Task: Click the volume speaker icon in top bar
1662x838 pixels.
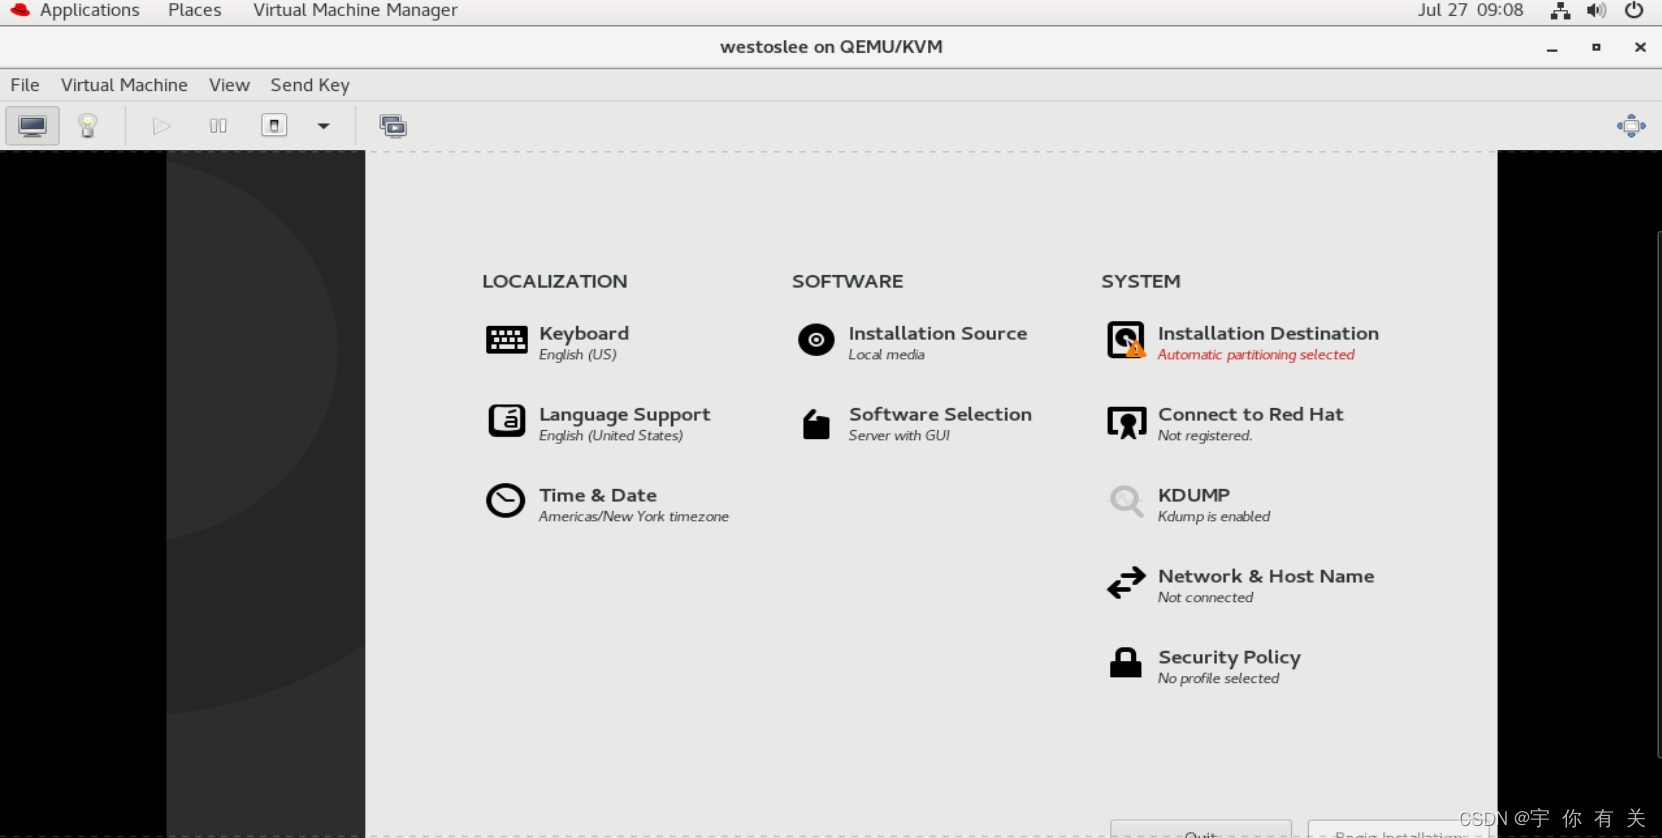Action: (x=1596, y=11)
